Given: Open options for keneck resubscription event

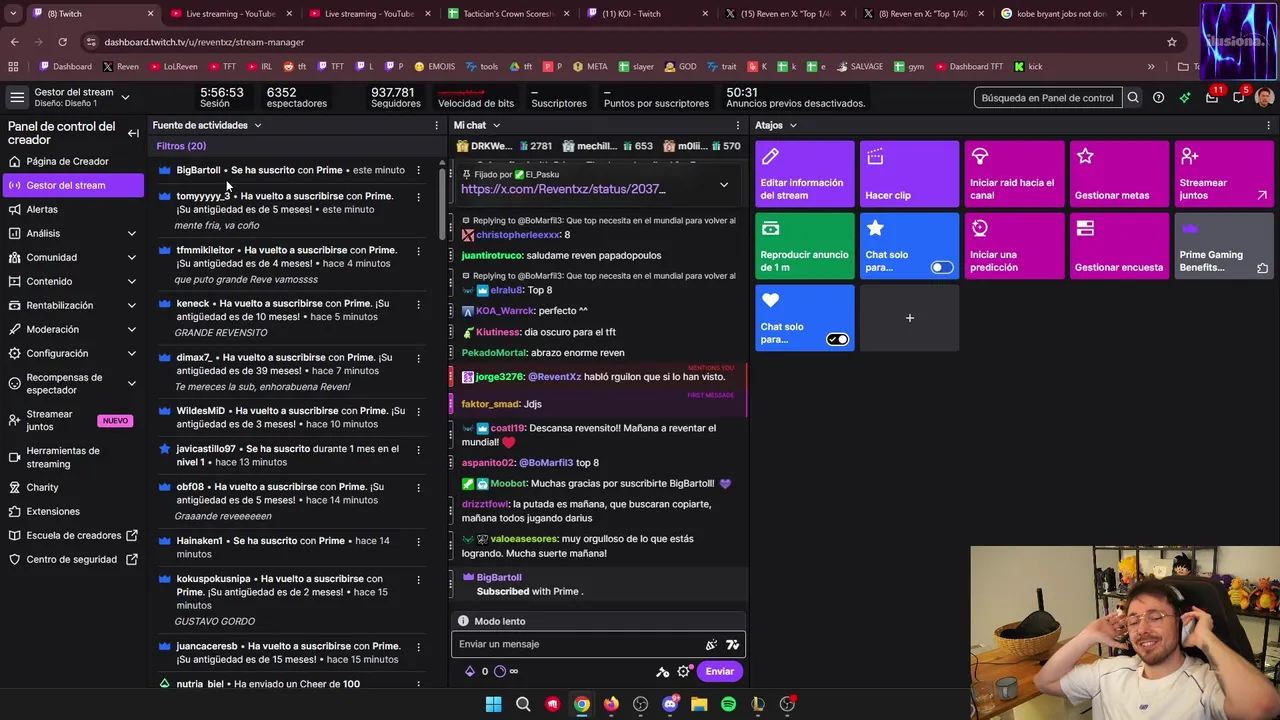Looking at the screenshot, I should click(x=419, y=304).
